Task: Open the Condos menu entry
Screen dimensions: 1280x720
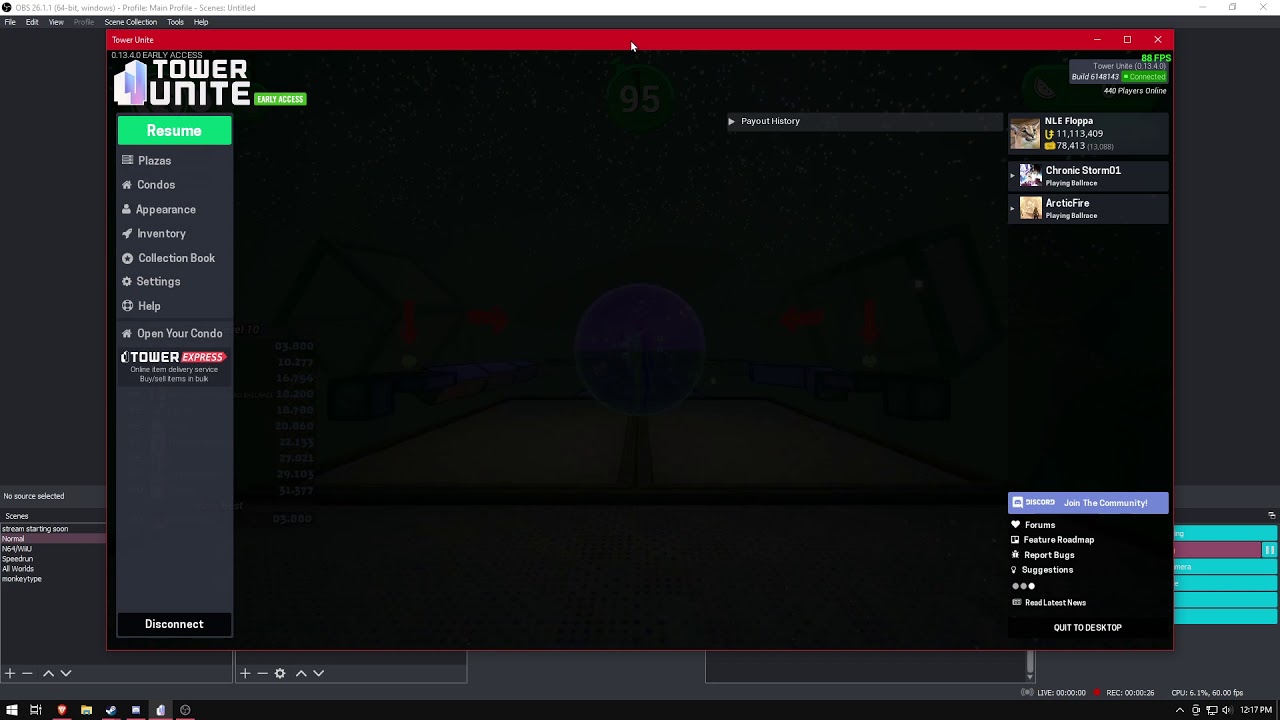Action: click(156, 185)
